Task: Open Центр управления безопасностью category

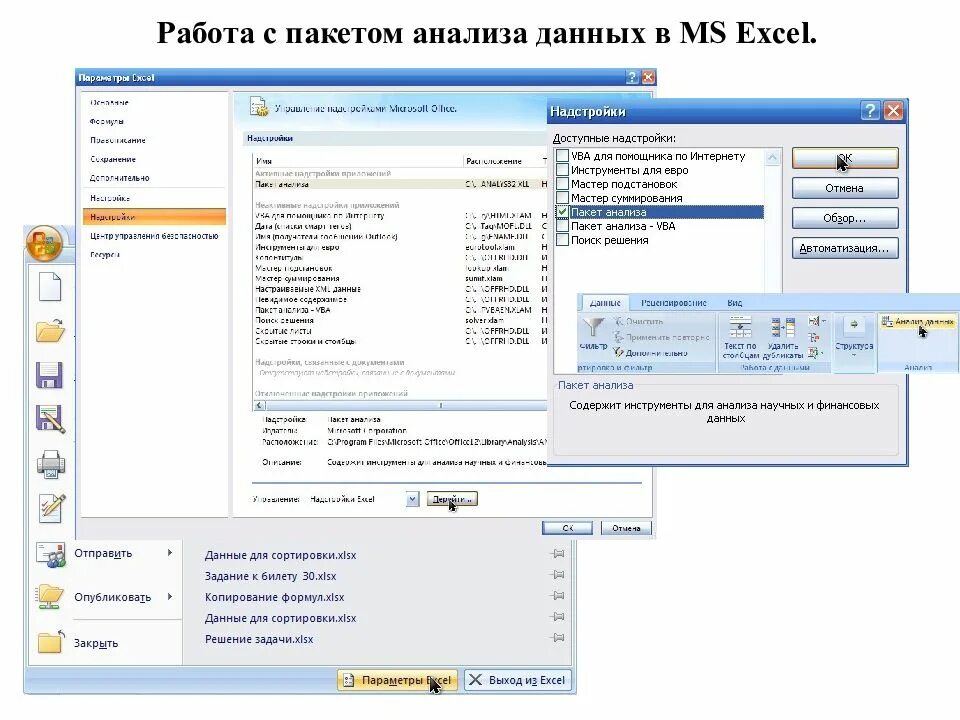Action: [154, 236]
